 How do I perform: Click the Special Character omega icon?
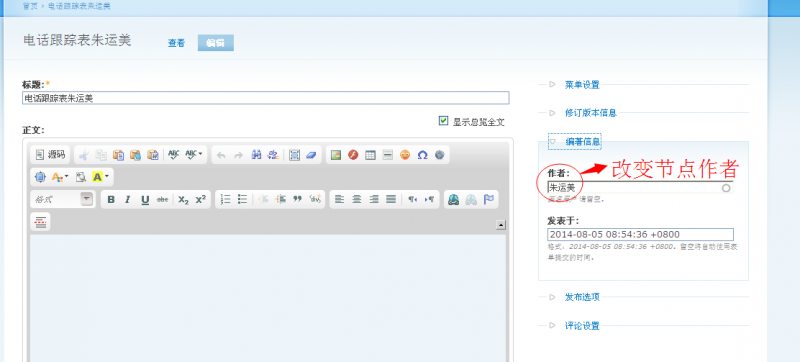click(x=422, y=155)
